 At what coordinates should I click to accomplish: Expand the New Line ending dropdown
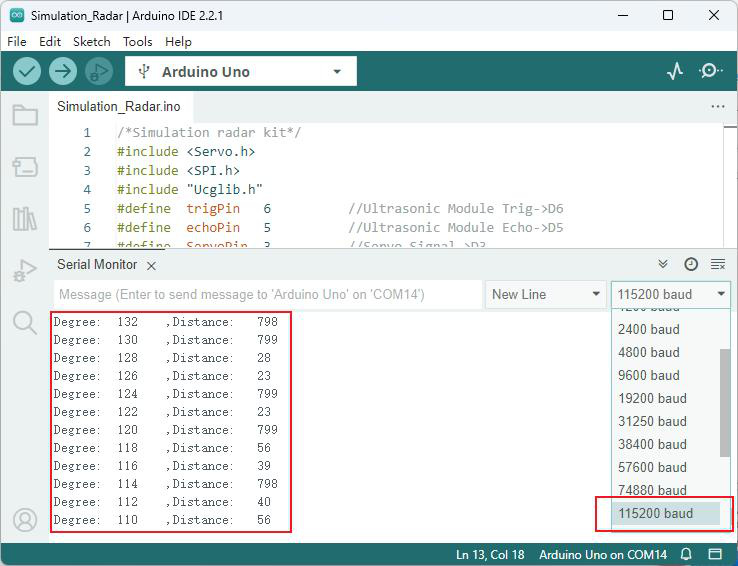tap(545, 295)
